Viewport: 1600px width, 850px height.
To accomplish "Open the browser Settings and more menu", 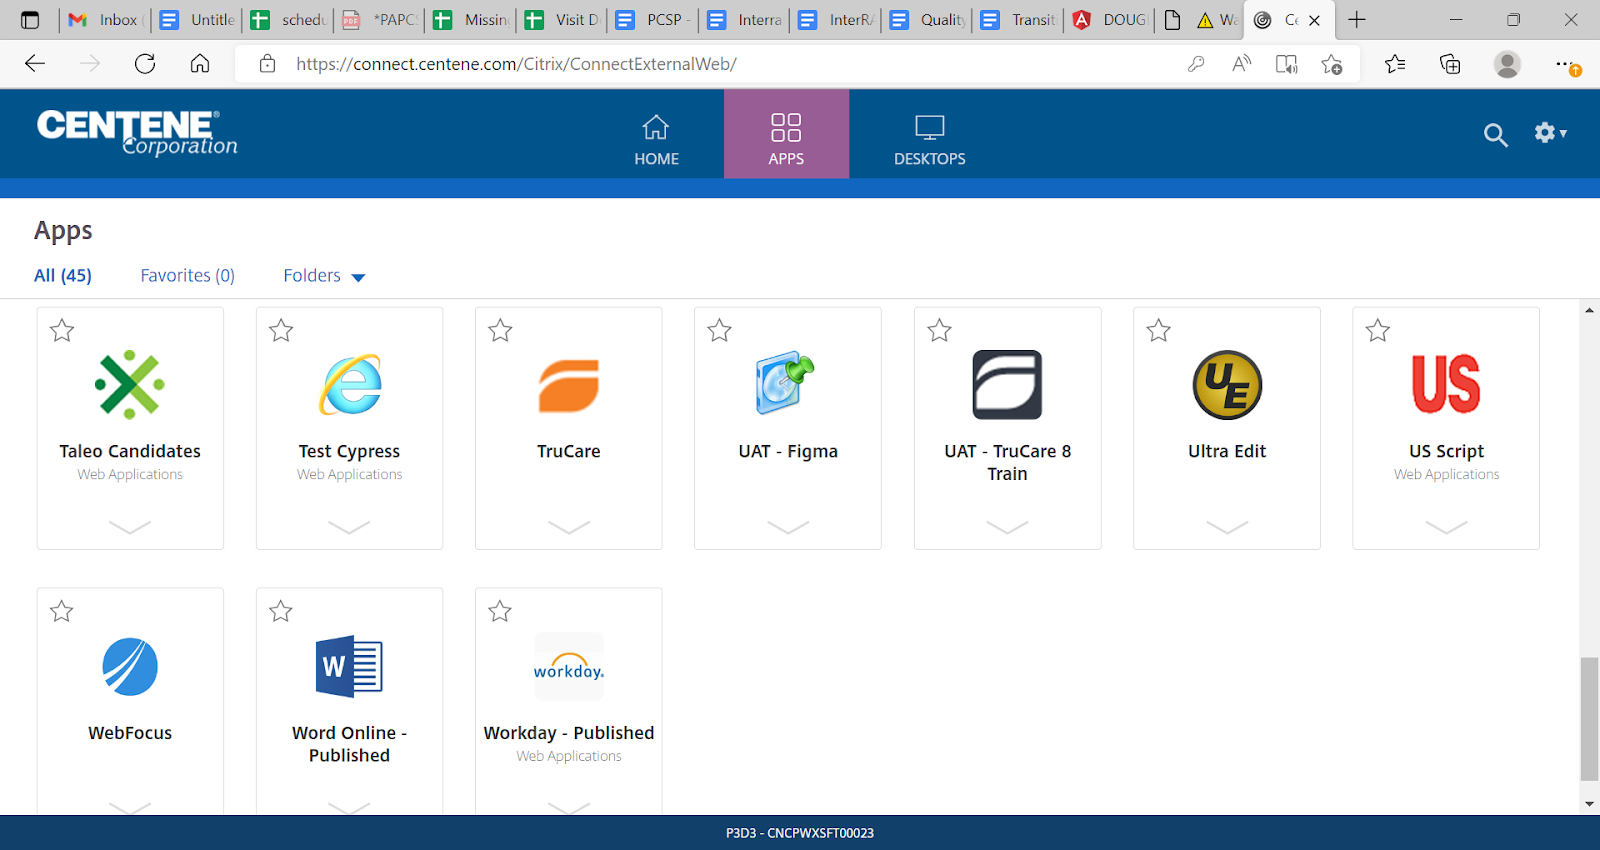I will tap(1567, 65).
